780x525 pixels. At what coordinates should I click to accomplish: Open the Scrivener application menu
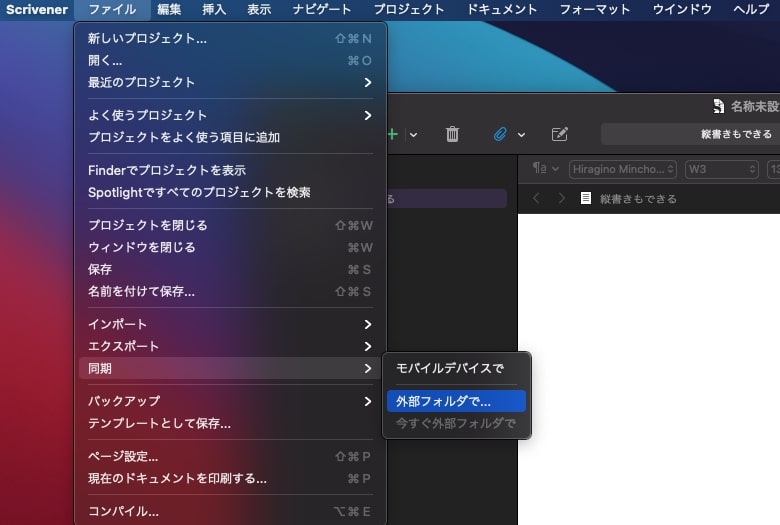[x=37, y=9]
